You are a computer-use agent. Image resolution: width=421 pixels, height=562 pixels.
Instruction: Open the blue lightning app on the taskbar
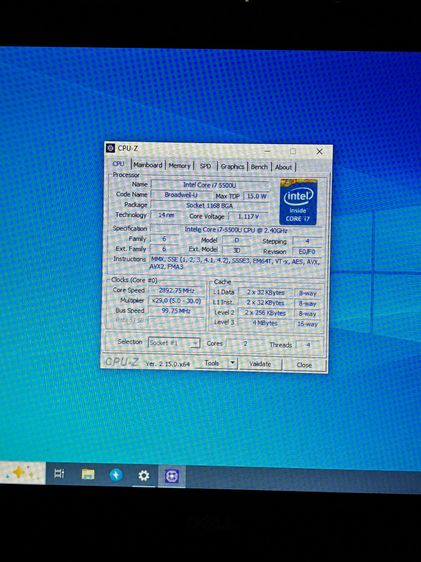(116, 475)
